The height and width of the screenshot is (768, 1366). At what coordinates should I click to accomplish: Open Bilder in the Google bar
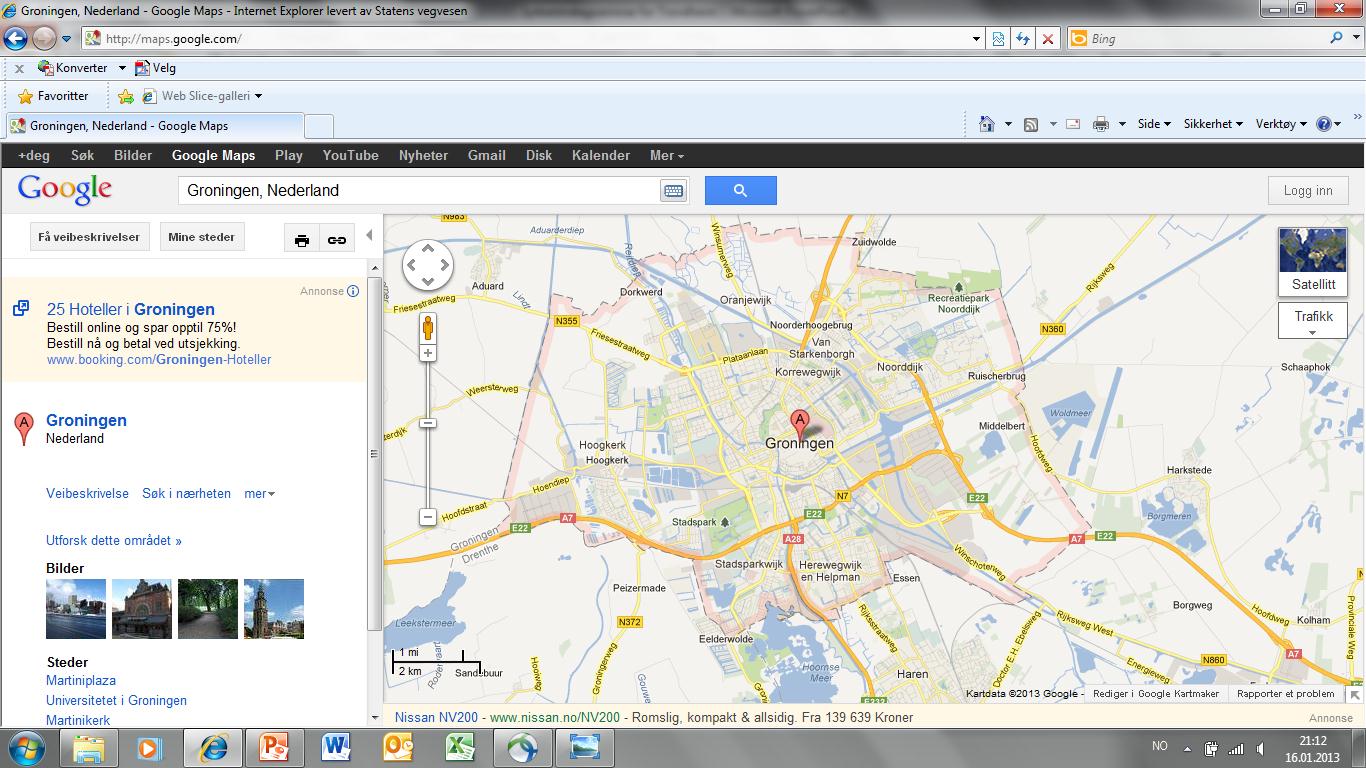pos(133,155)
